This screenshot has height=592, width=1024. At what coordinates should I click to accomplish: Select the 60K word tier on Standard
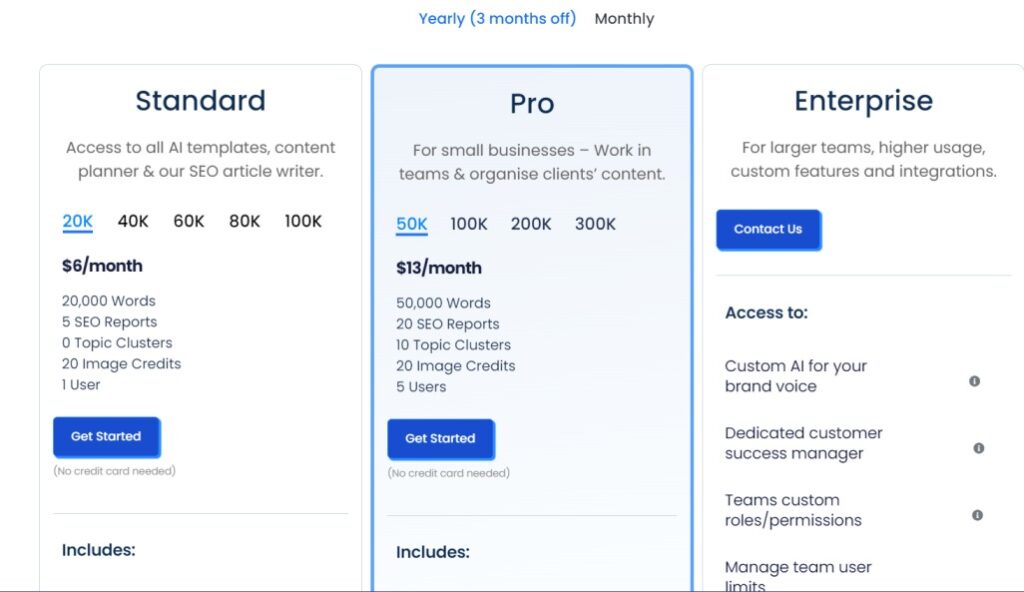click(188, 221)
